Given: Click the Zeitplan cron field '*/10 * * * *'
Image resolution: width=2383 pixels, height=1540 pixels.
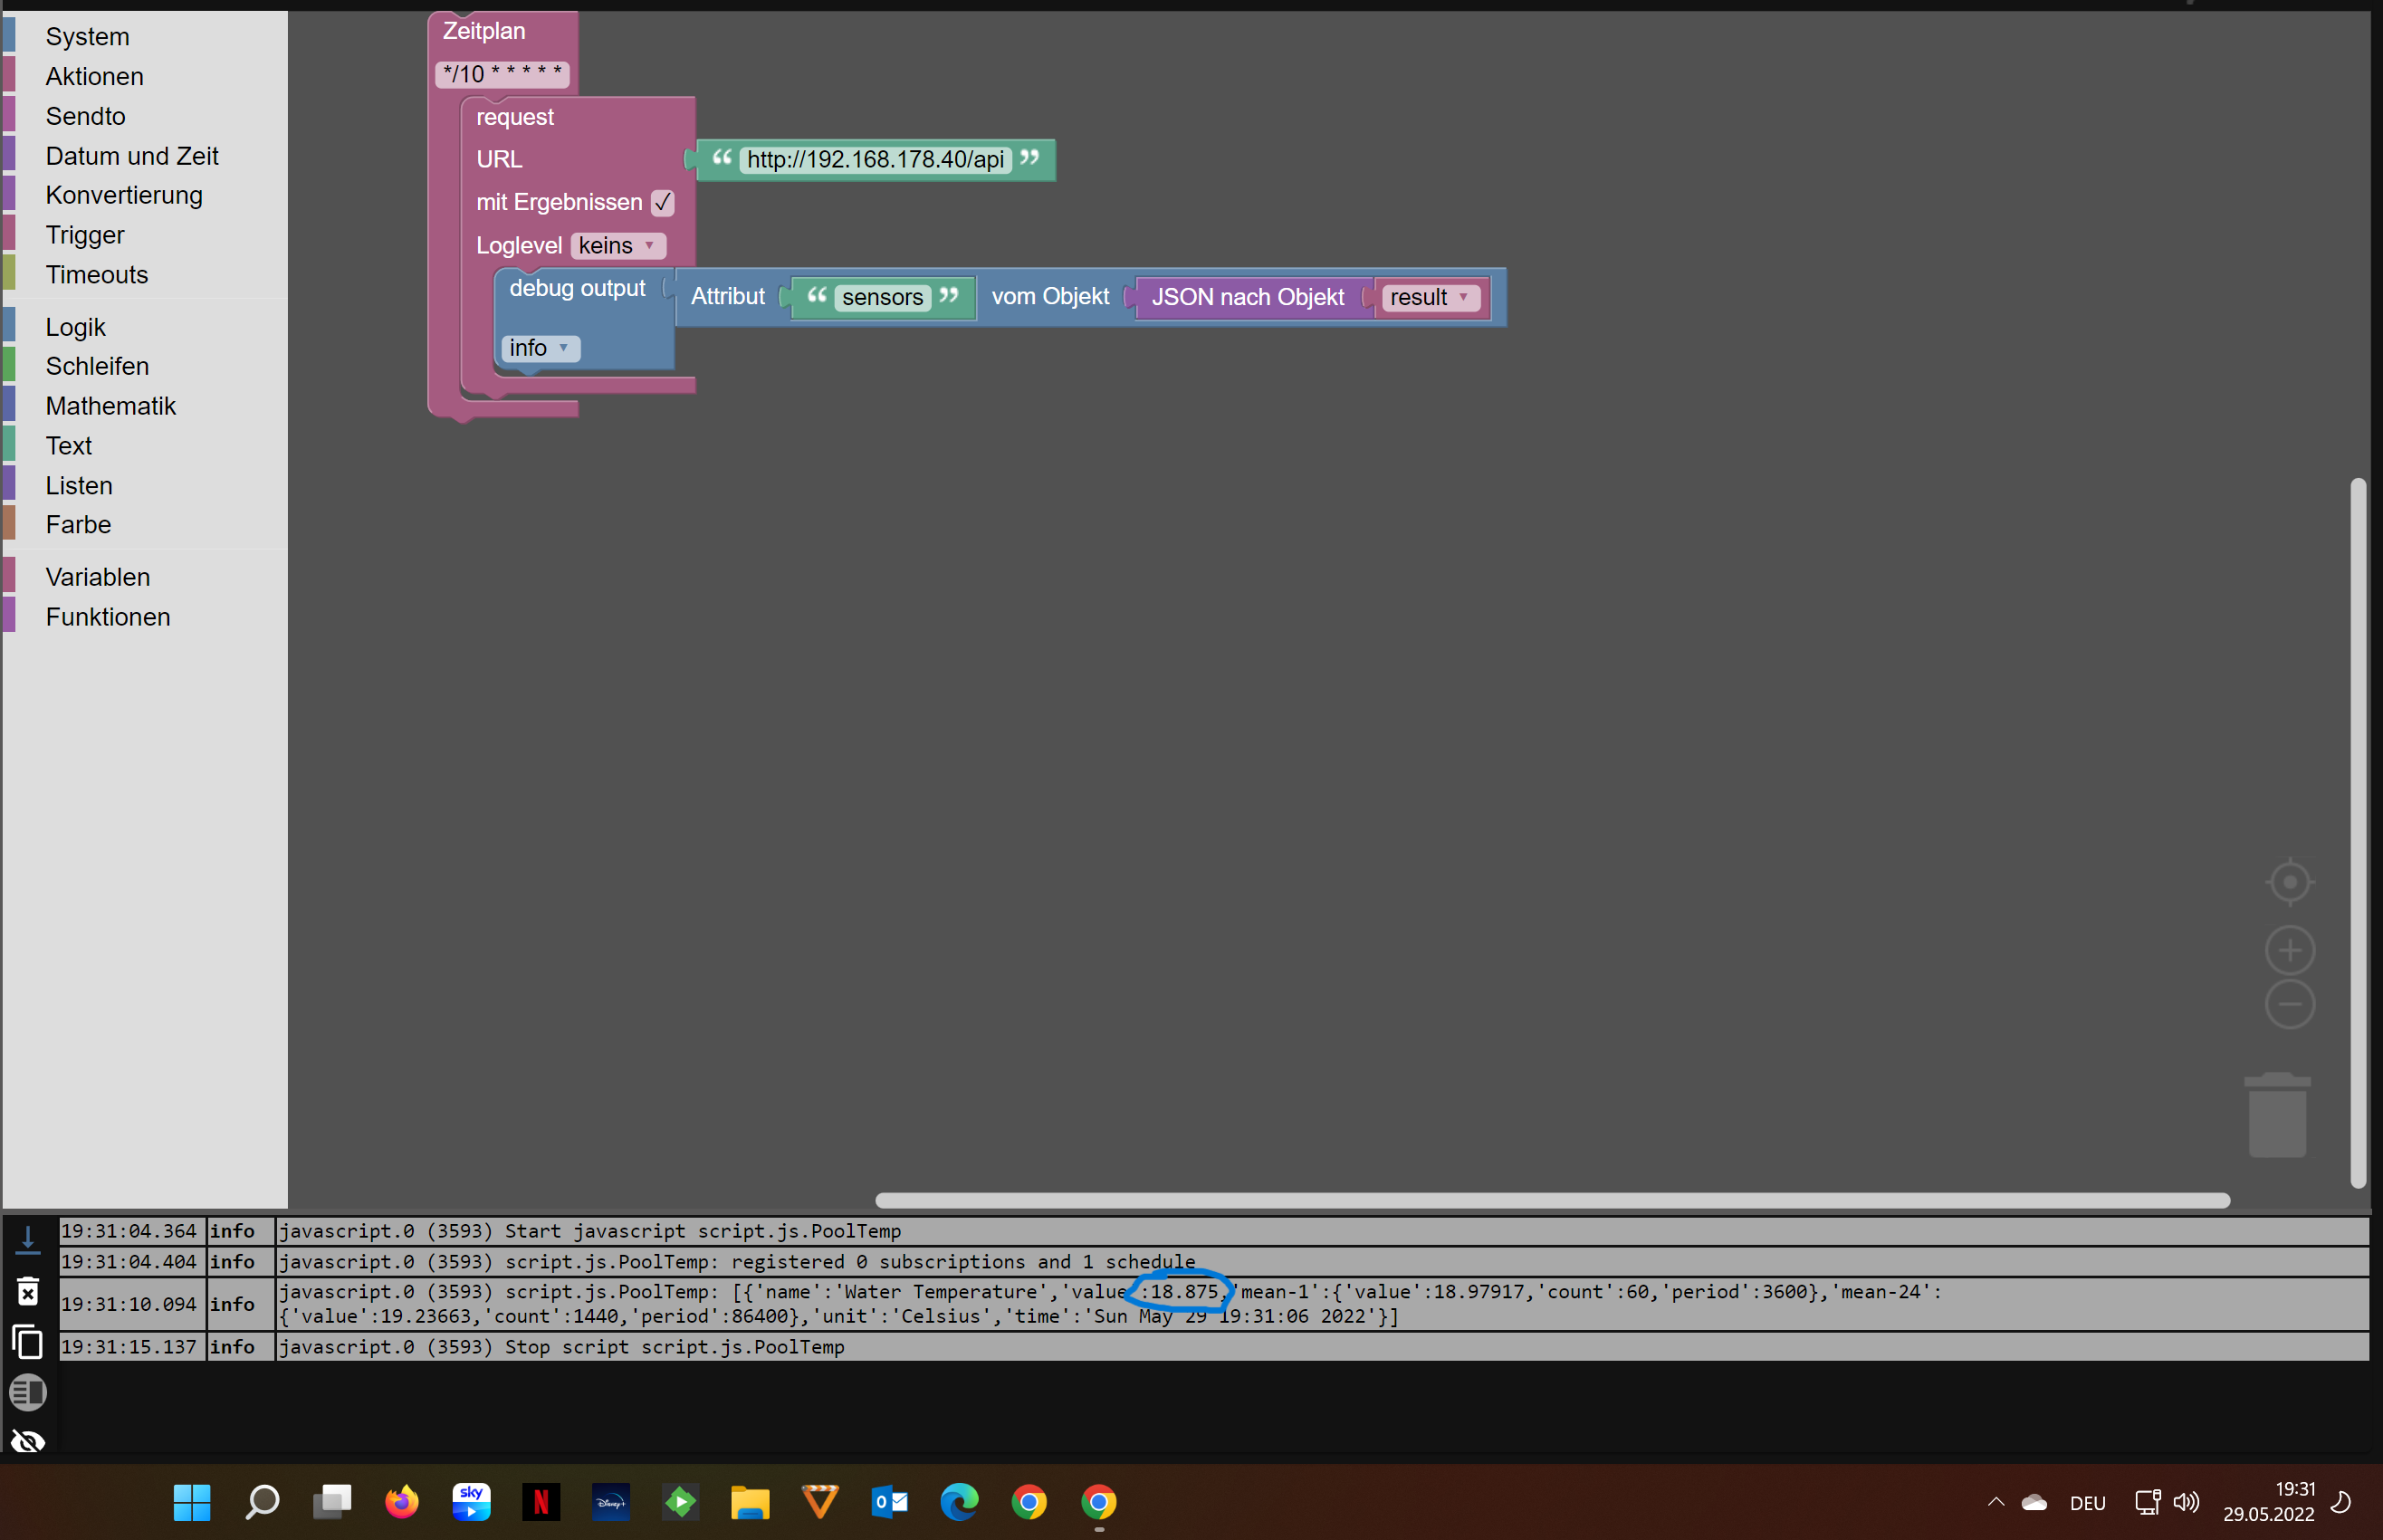Looking at the screenshot, I should tap(502, 74).
